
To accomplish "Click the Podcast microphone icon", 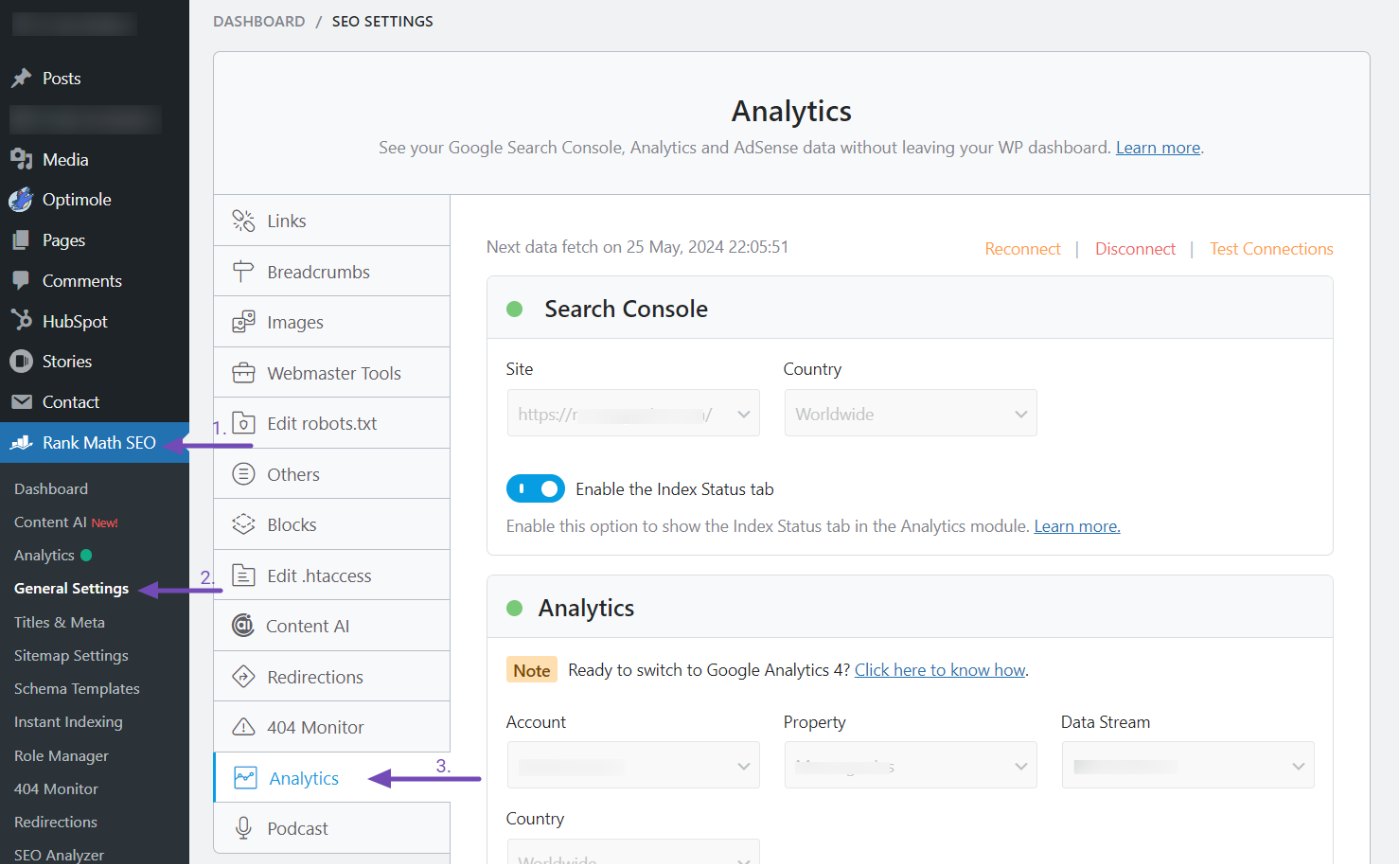I will [x=243, y=828].
